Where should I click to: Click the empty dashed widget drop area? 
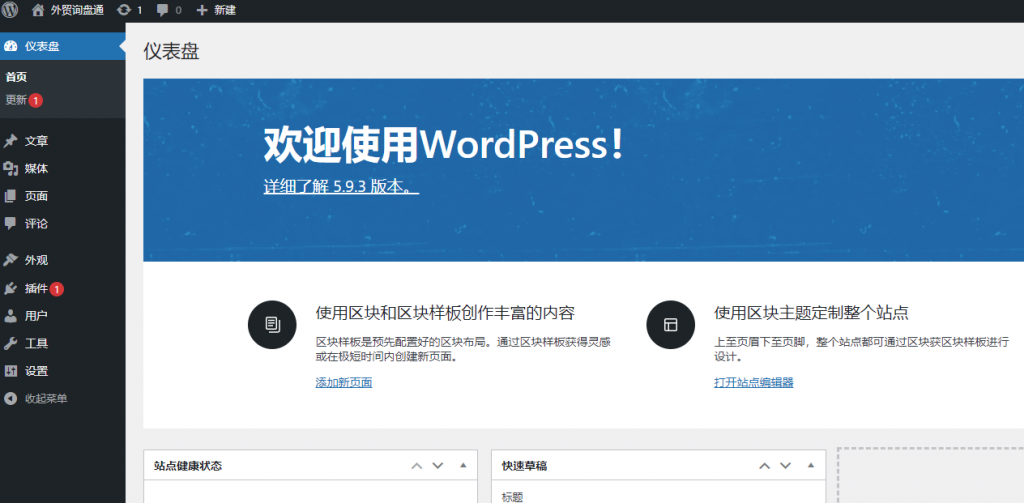click(931, 476)
